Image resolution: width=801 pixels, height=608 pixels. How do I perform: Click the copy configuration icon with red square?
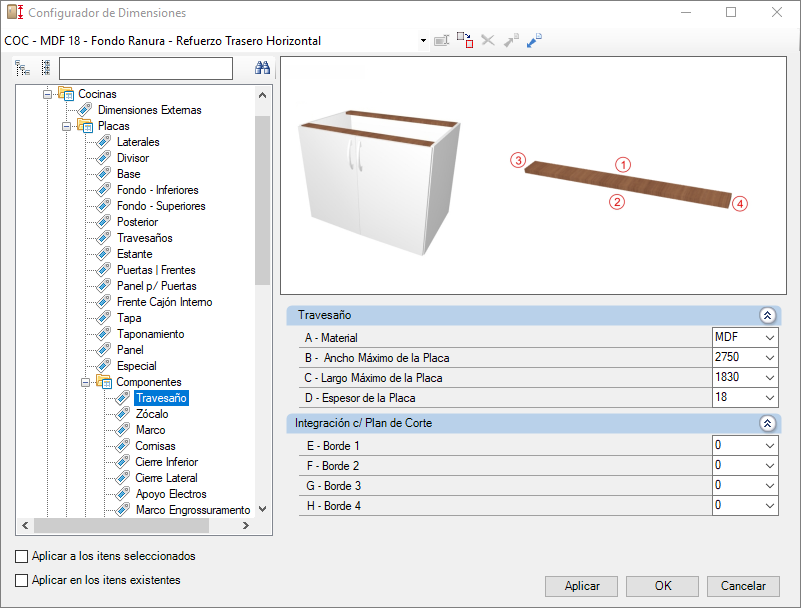(x=465, y=40)
